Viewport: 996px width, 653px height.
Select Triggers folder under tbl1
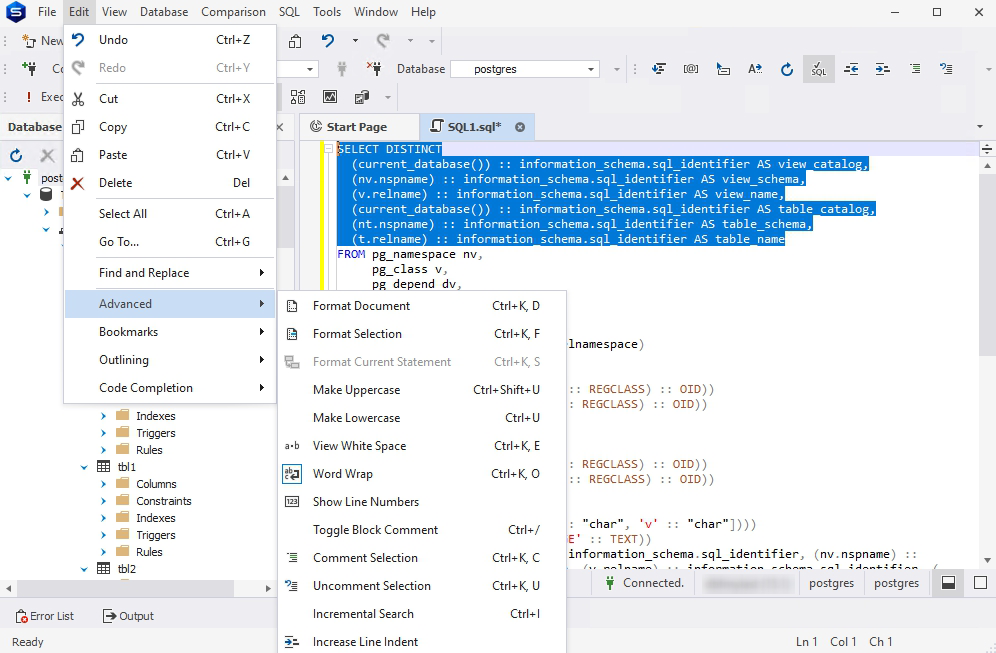(155, 535)
